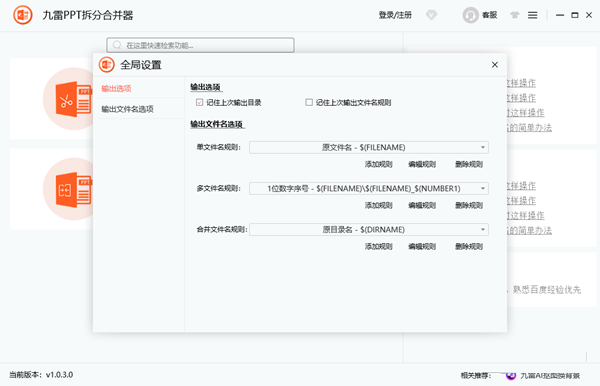Select the 输出选项 sidebar tab
The width and height of the screenshot is (600, 386).
[x=116, y=88]
